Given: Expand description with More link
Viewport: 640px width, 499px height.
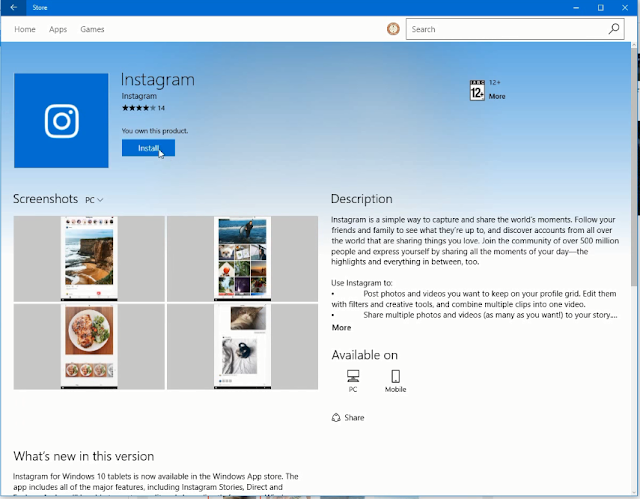Looking at the screenshot, I should pyautogui.click(x=341, y=328).
